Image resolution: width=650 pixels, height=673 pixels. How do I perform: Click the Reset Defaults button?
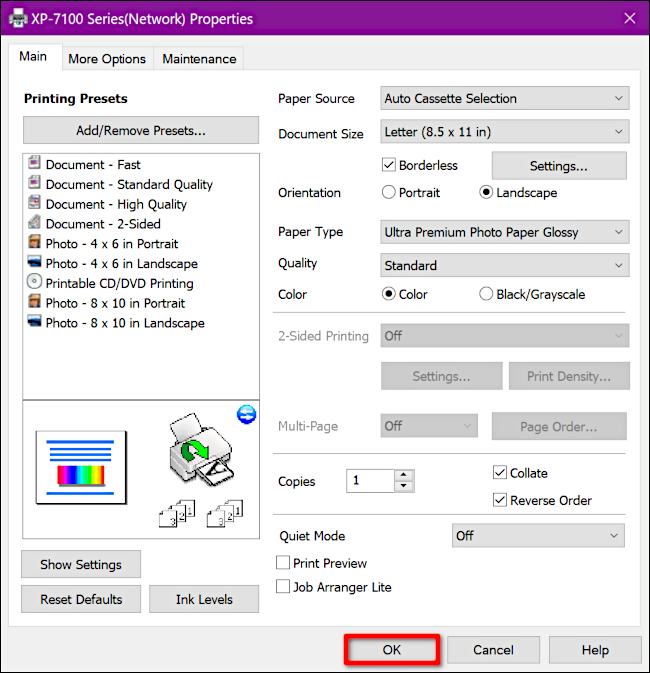pos(81,599)
